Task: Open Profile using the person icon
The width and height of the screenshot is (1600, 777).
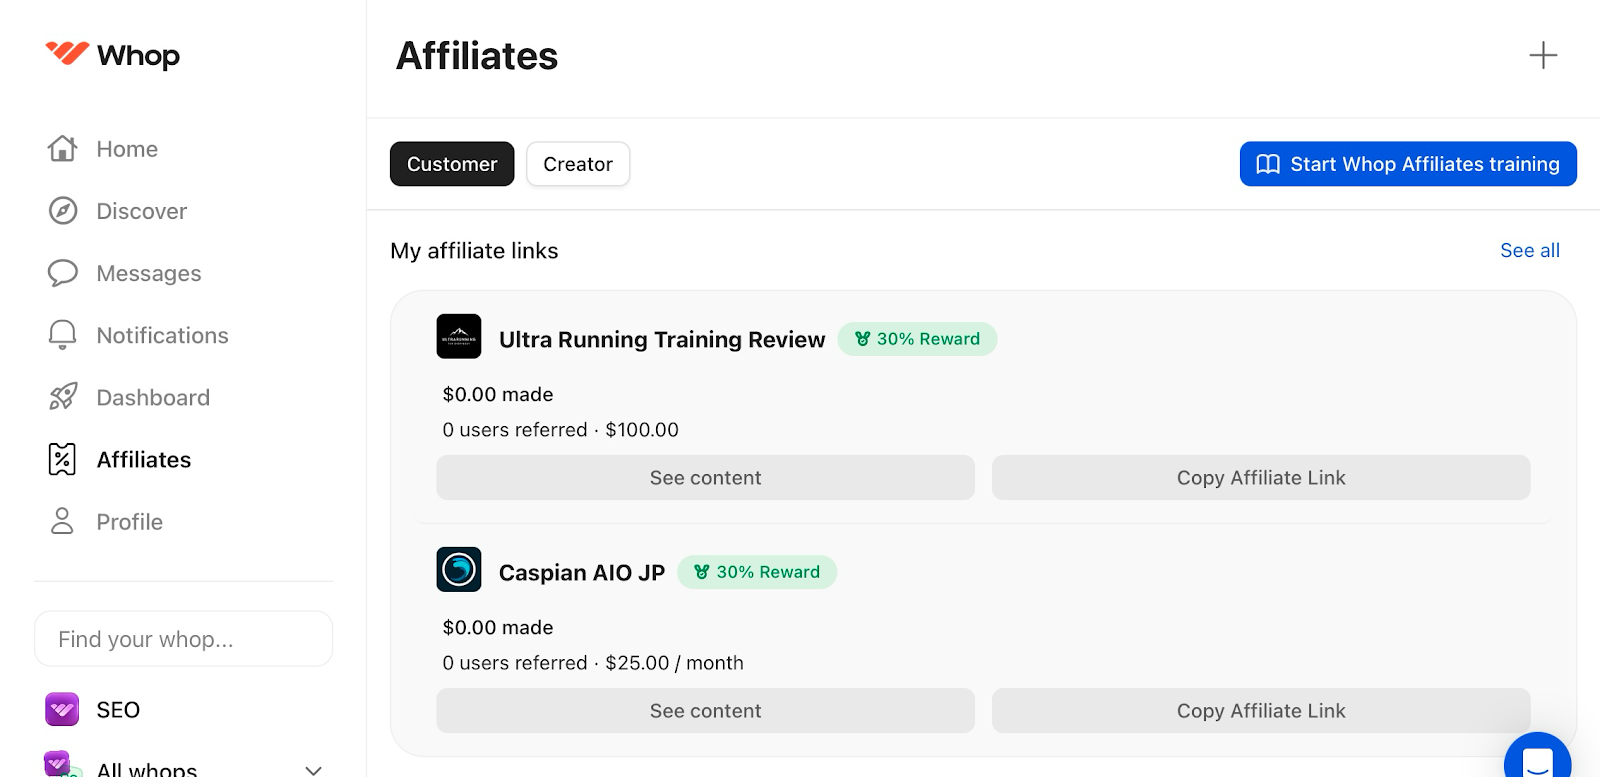Action: pos(62,521)
